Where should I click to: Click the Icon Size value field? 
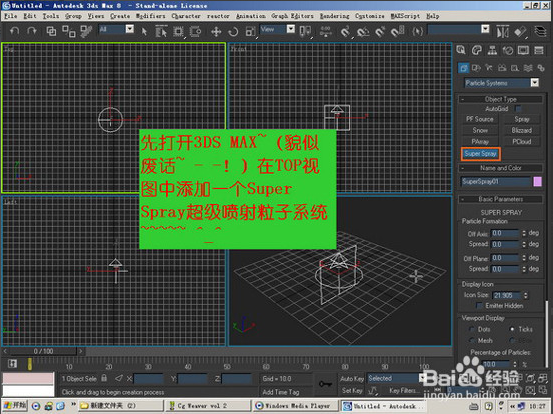507,295
